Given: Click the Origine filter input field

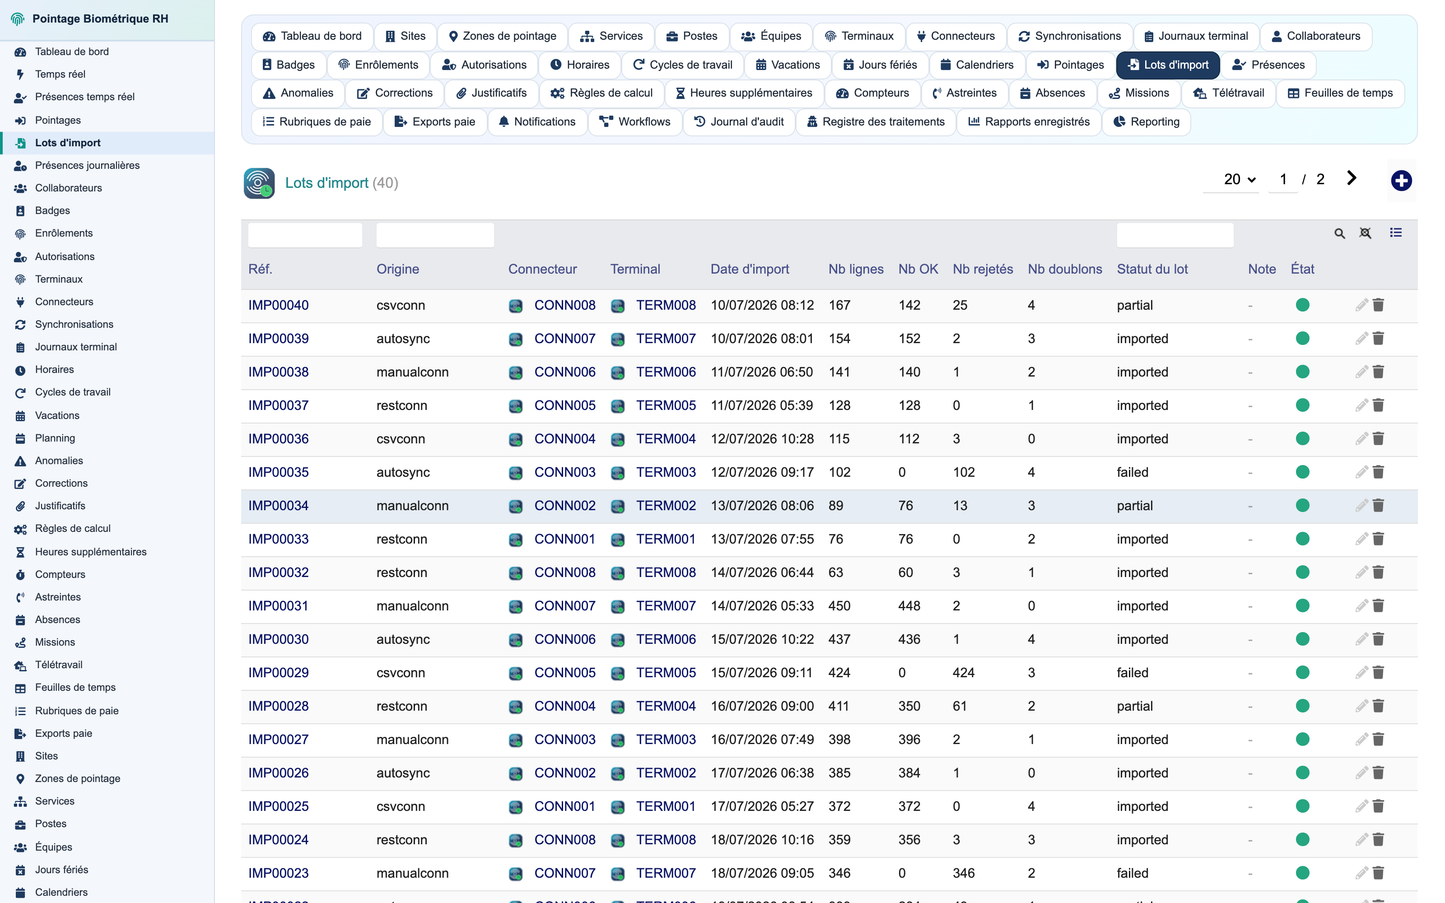Looking at the screenshot, I should pyautogui.click(x=435, y=235).
